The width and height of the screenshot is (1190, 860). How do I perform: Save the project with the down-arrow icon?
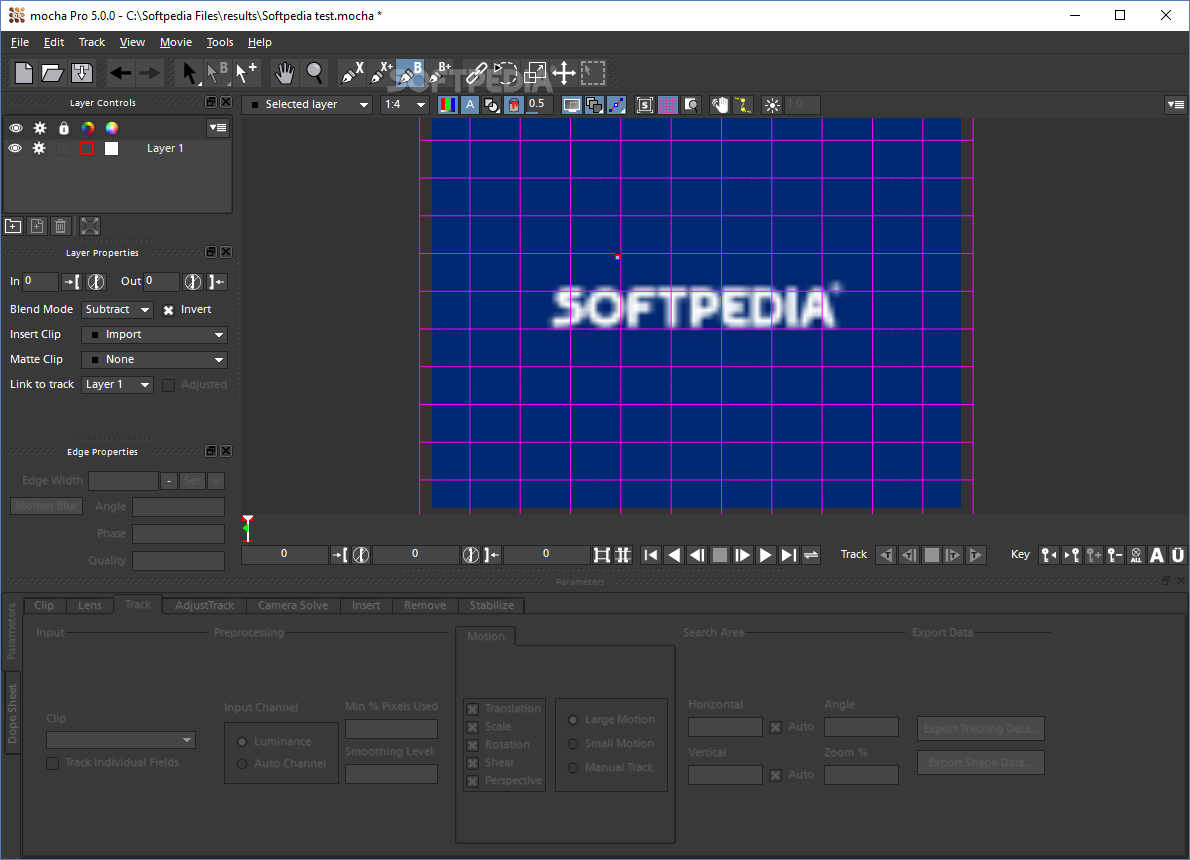point(82,73)
